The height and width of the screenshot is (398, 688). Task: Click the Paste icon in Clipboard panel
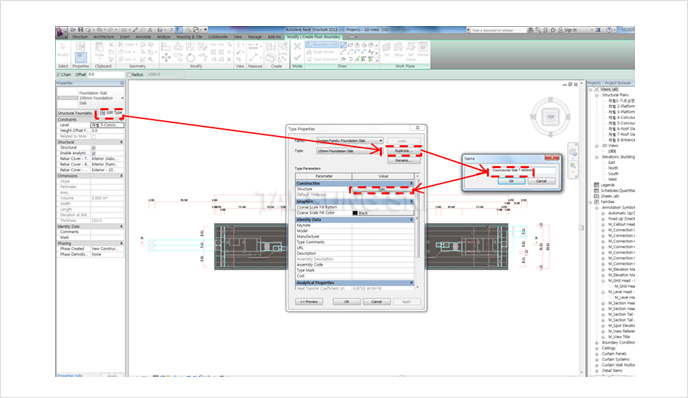click(100, 48)
